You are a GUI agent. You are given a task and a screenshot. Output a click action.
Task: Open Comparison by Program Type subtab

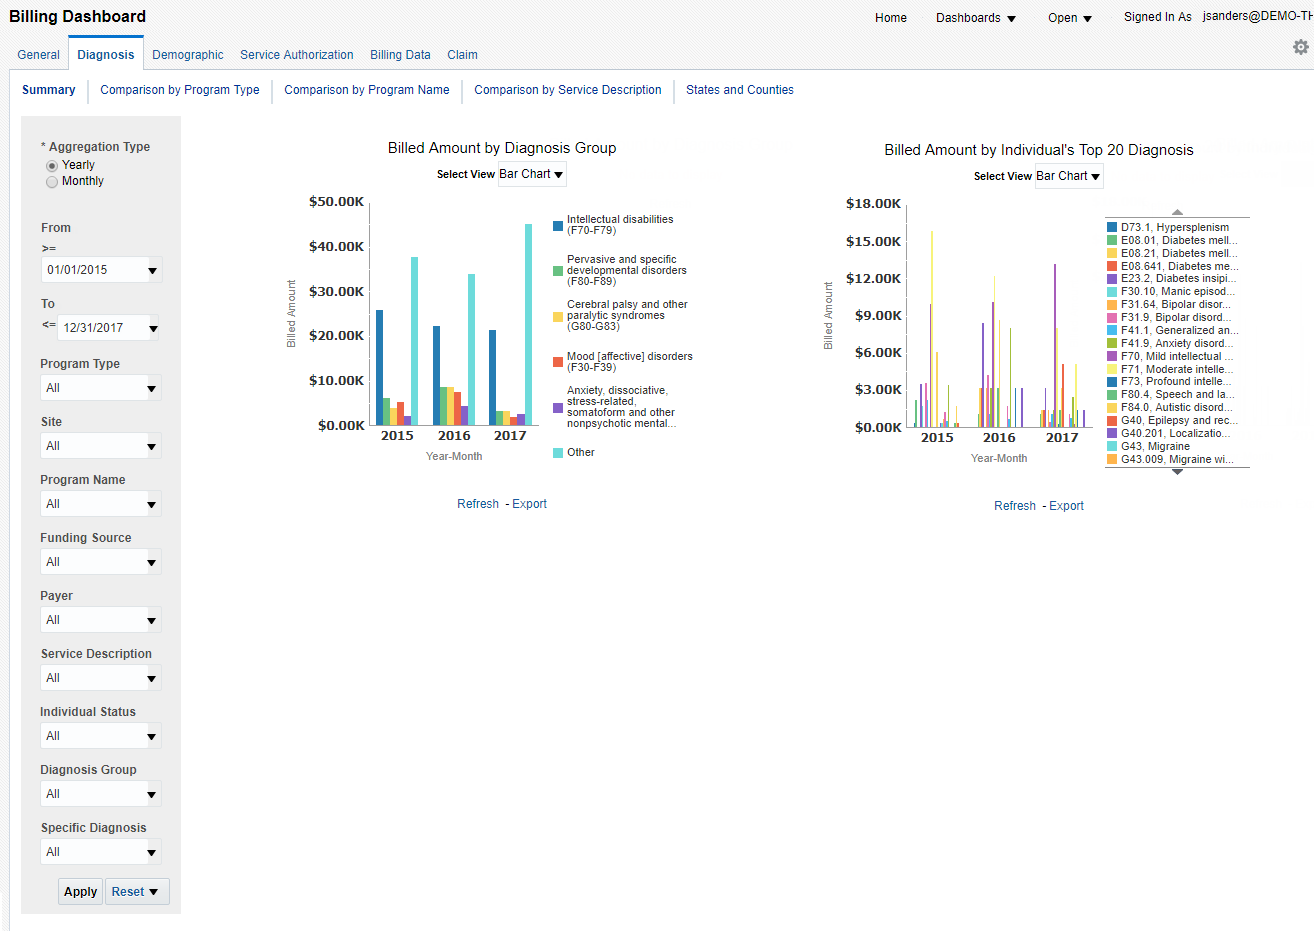[x=180, y=90]
